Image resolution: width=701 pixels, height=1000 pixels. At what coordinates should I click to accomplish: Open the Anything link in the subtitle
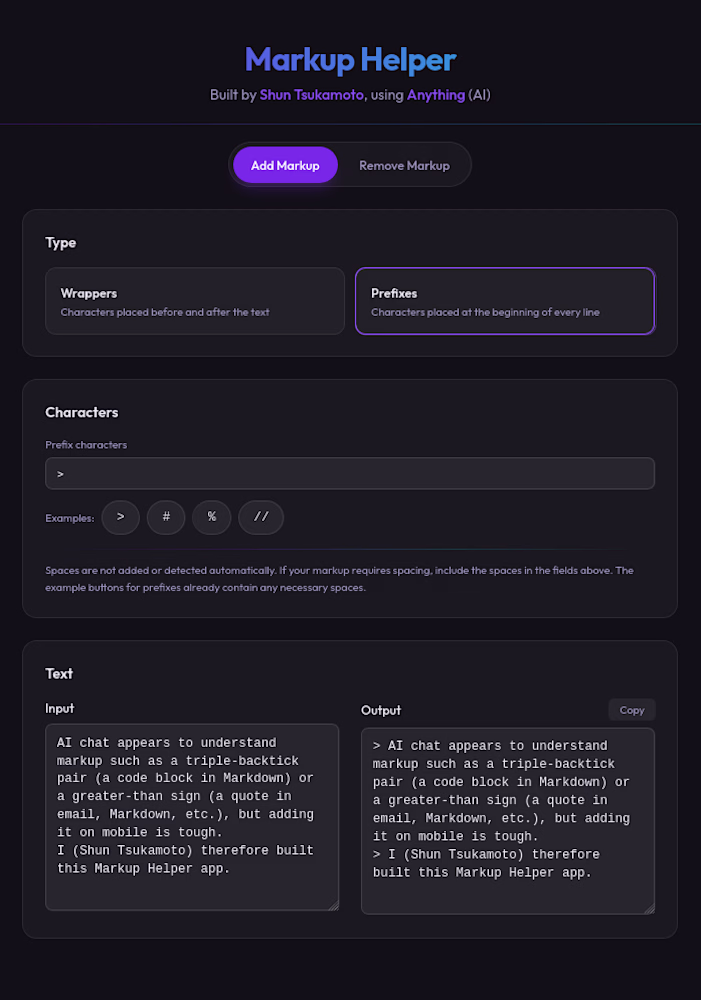[436, 95]
